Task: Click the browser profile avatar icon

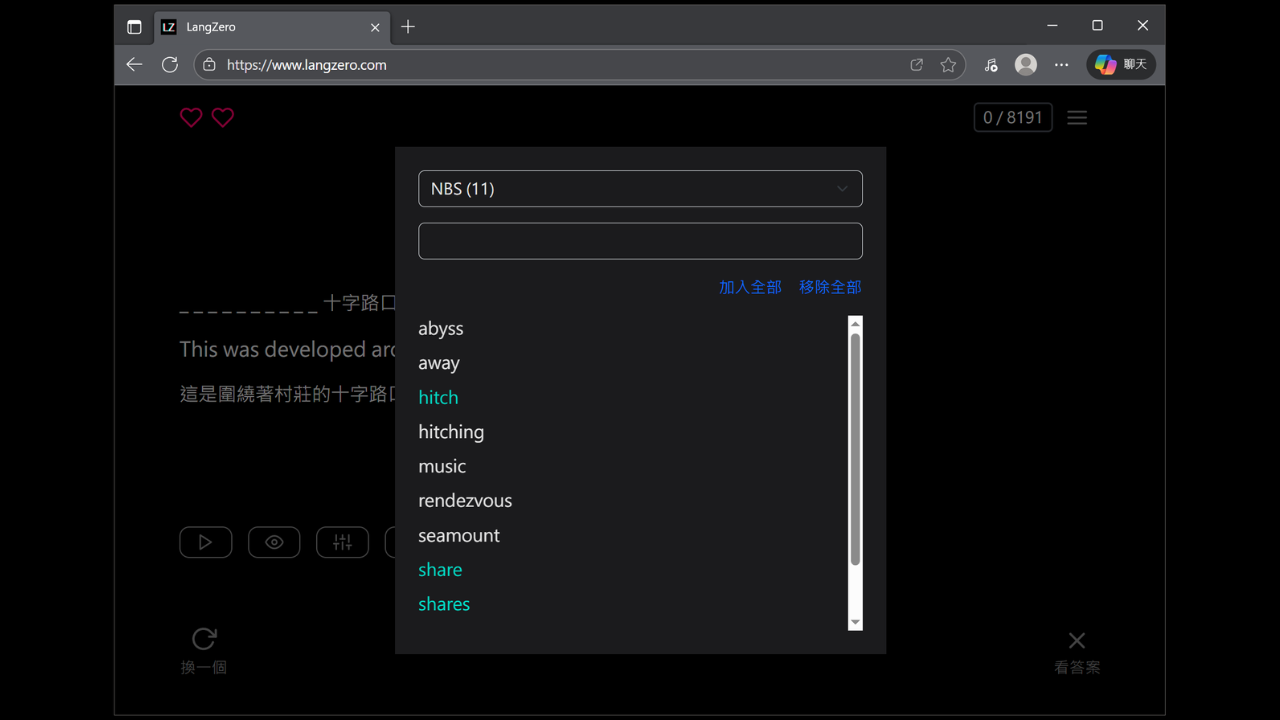Action: tap(1026, 65)
